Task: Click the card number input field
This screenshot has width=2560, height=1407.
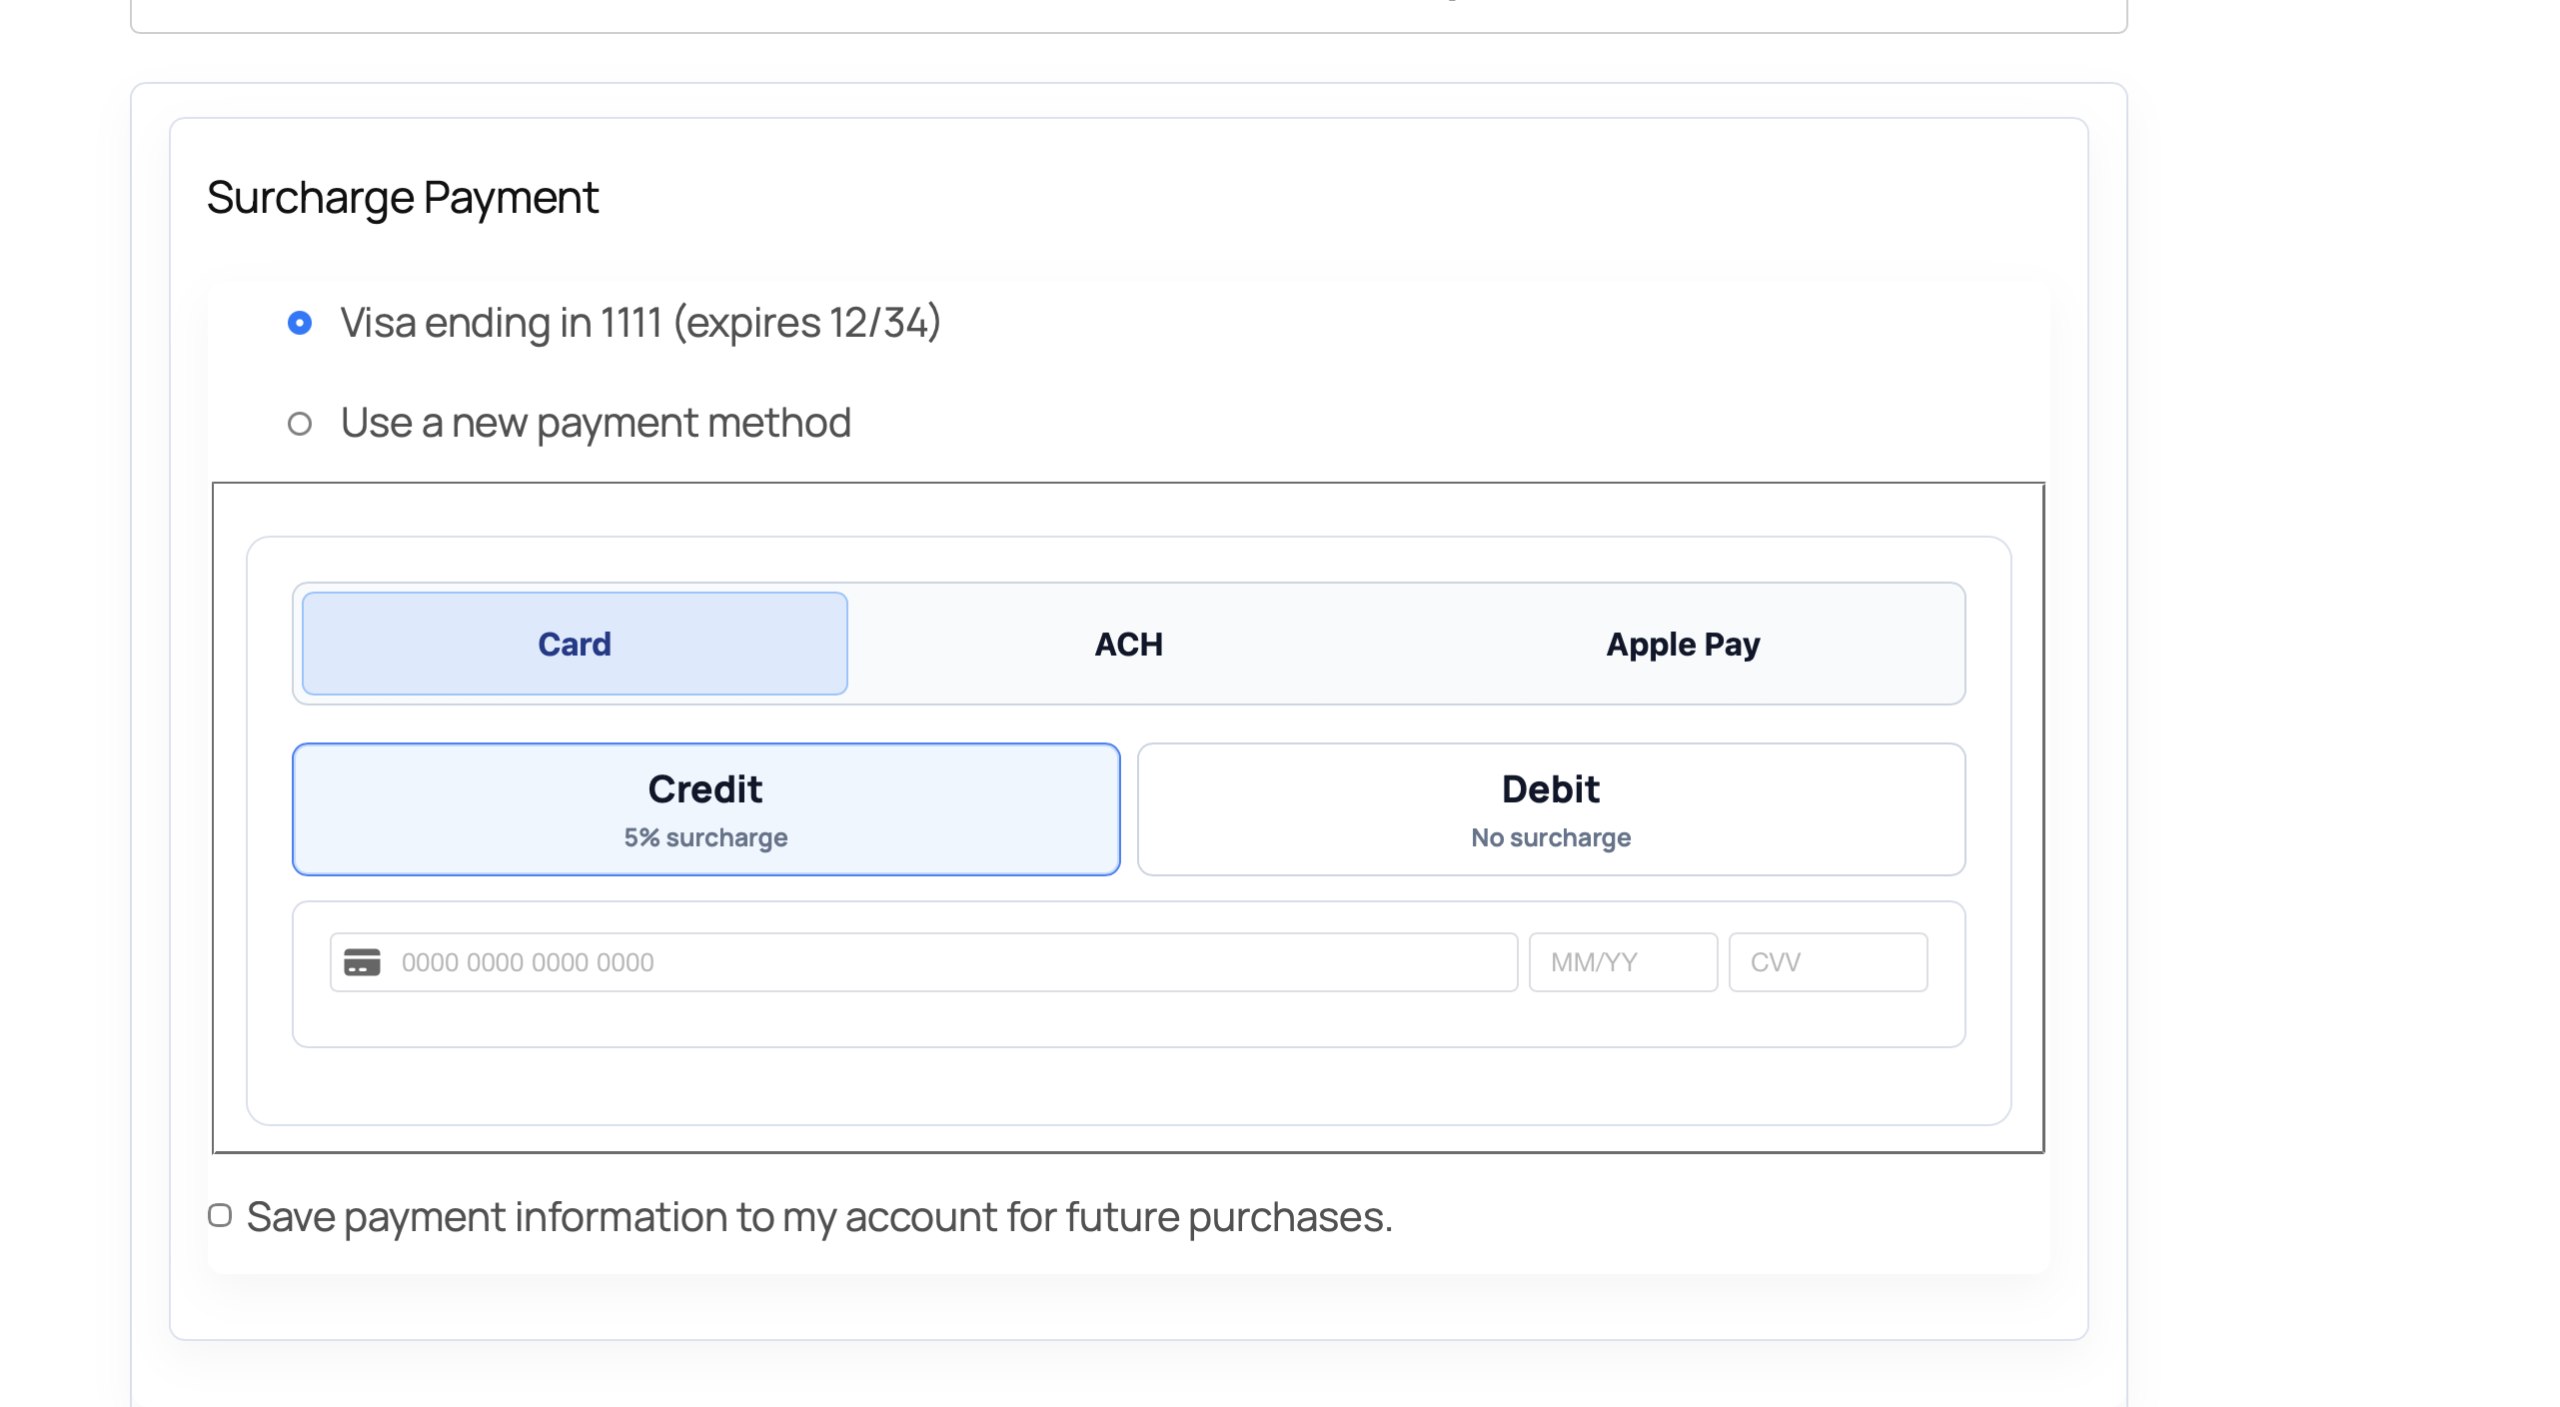Action: (x=924, y=962)
